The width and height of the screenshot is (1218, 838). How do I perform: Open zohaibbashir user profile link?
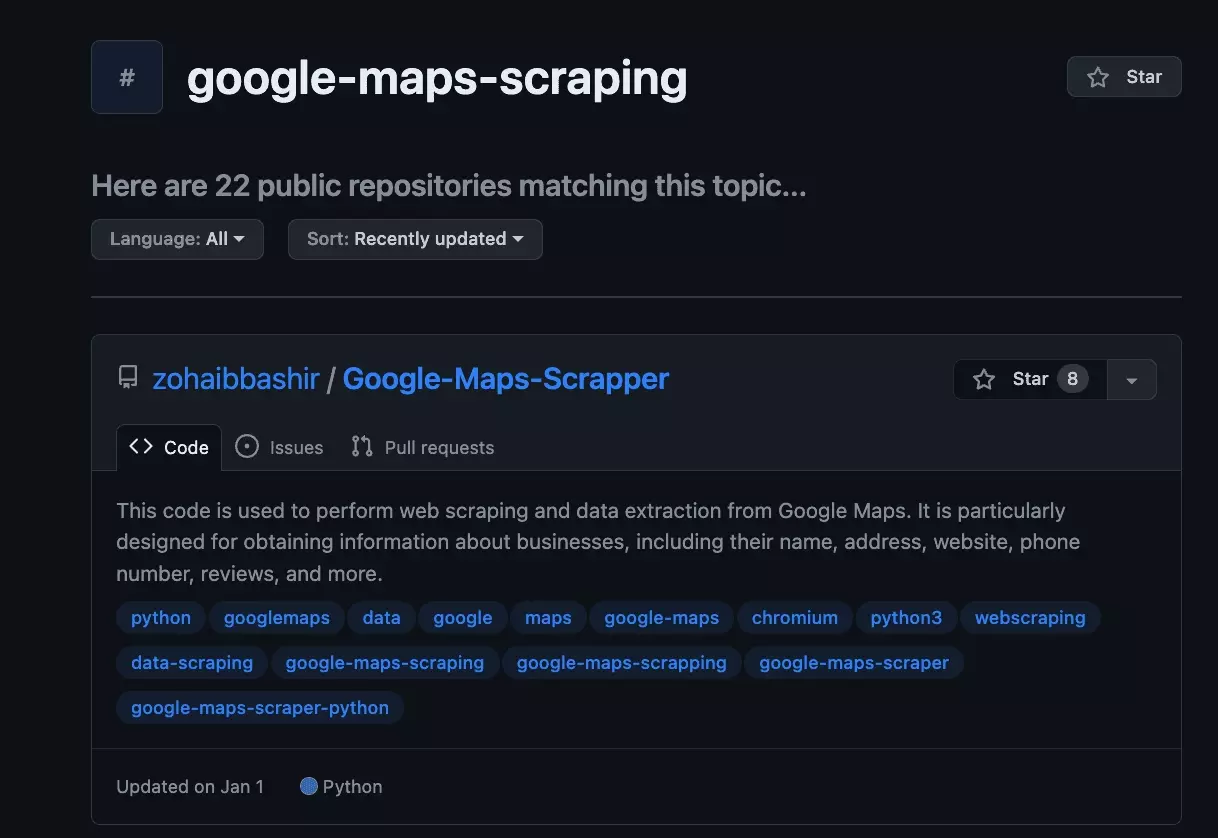[x=235, y=379]
